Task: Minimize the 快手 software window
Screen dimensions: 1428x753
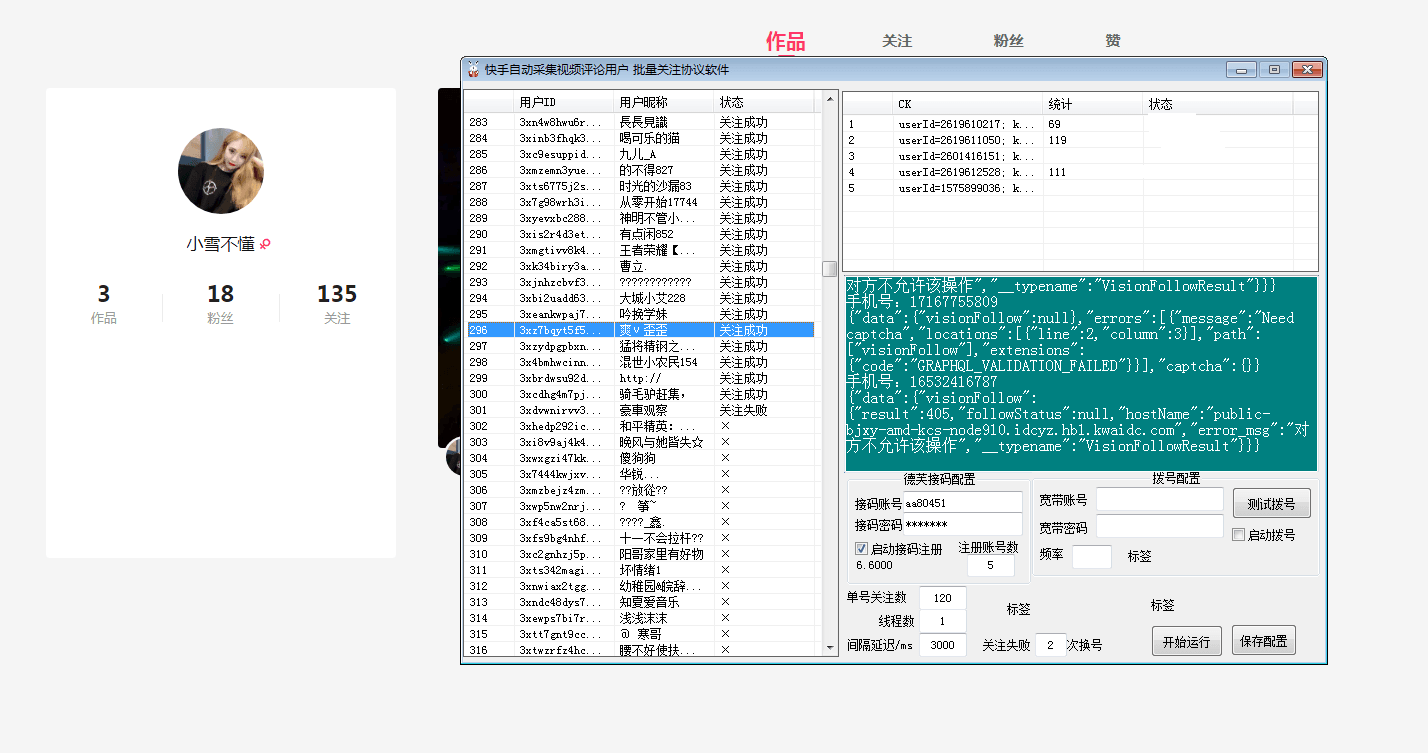Action: (x=1241, y=70)
